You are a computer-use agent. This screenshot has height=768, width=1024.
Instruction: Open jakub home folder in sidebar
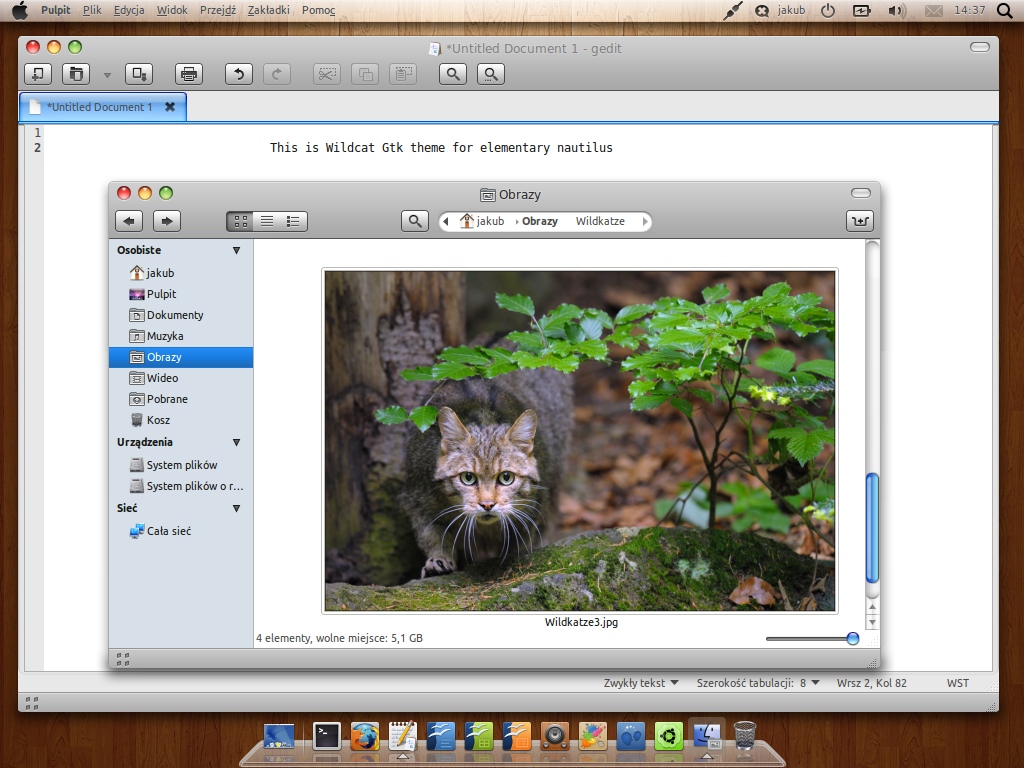(x=181, y=273)
